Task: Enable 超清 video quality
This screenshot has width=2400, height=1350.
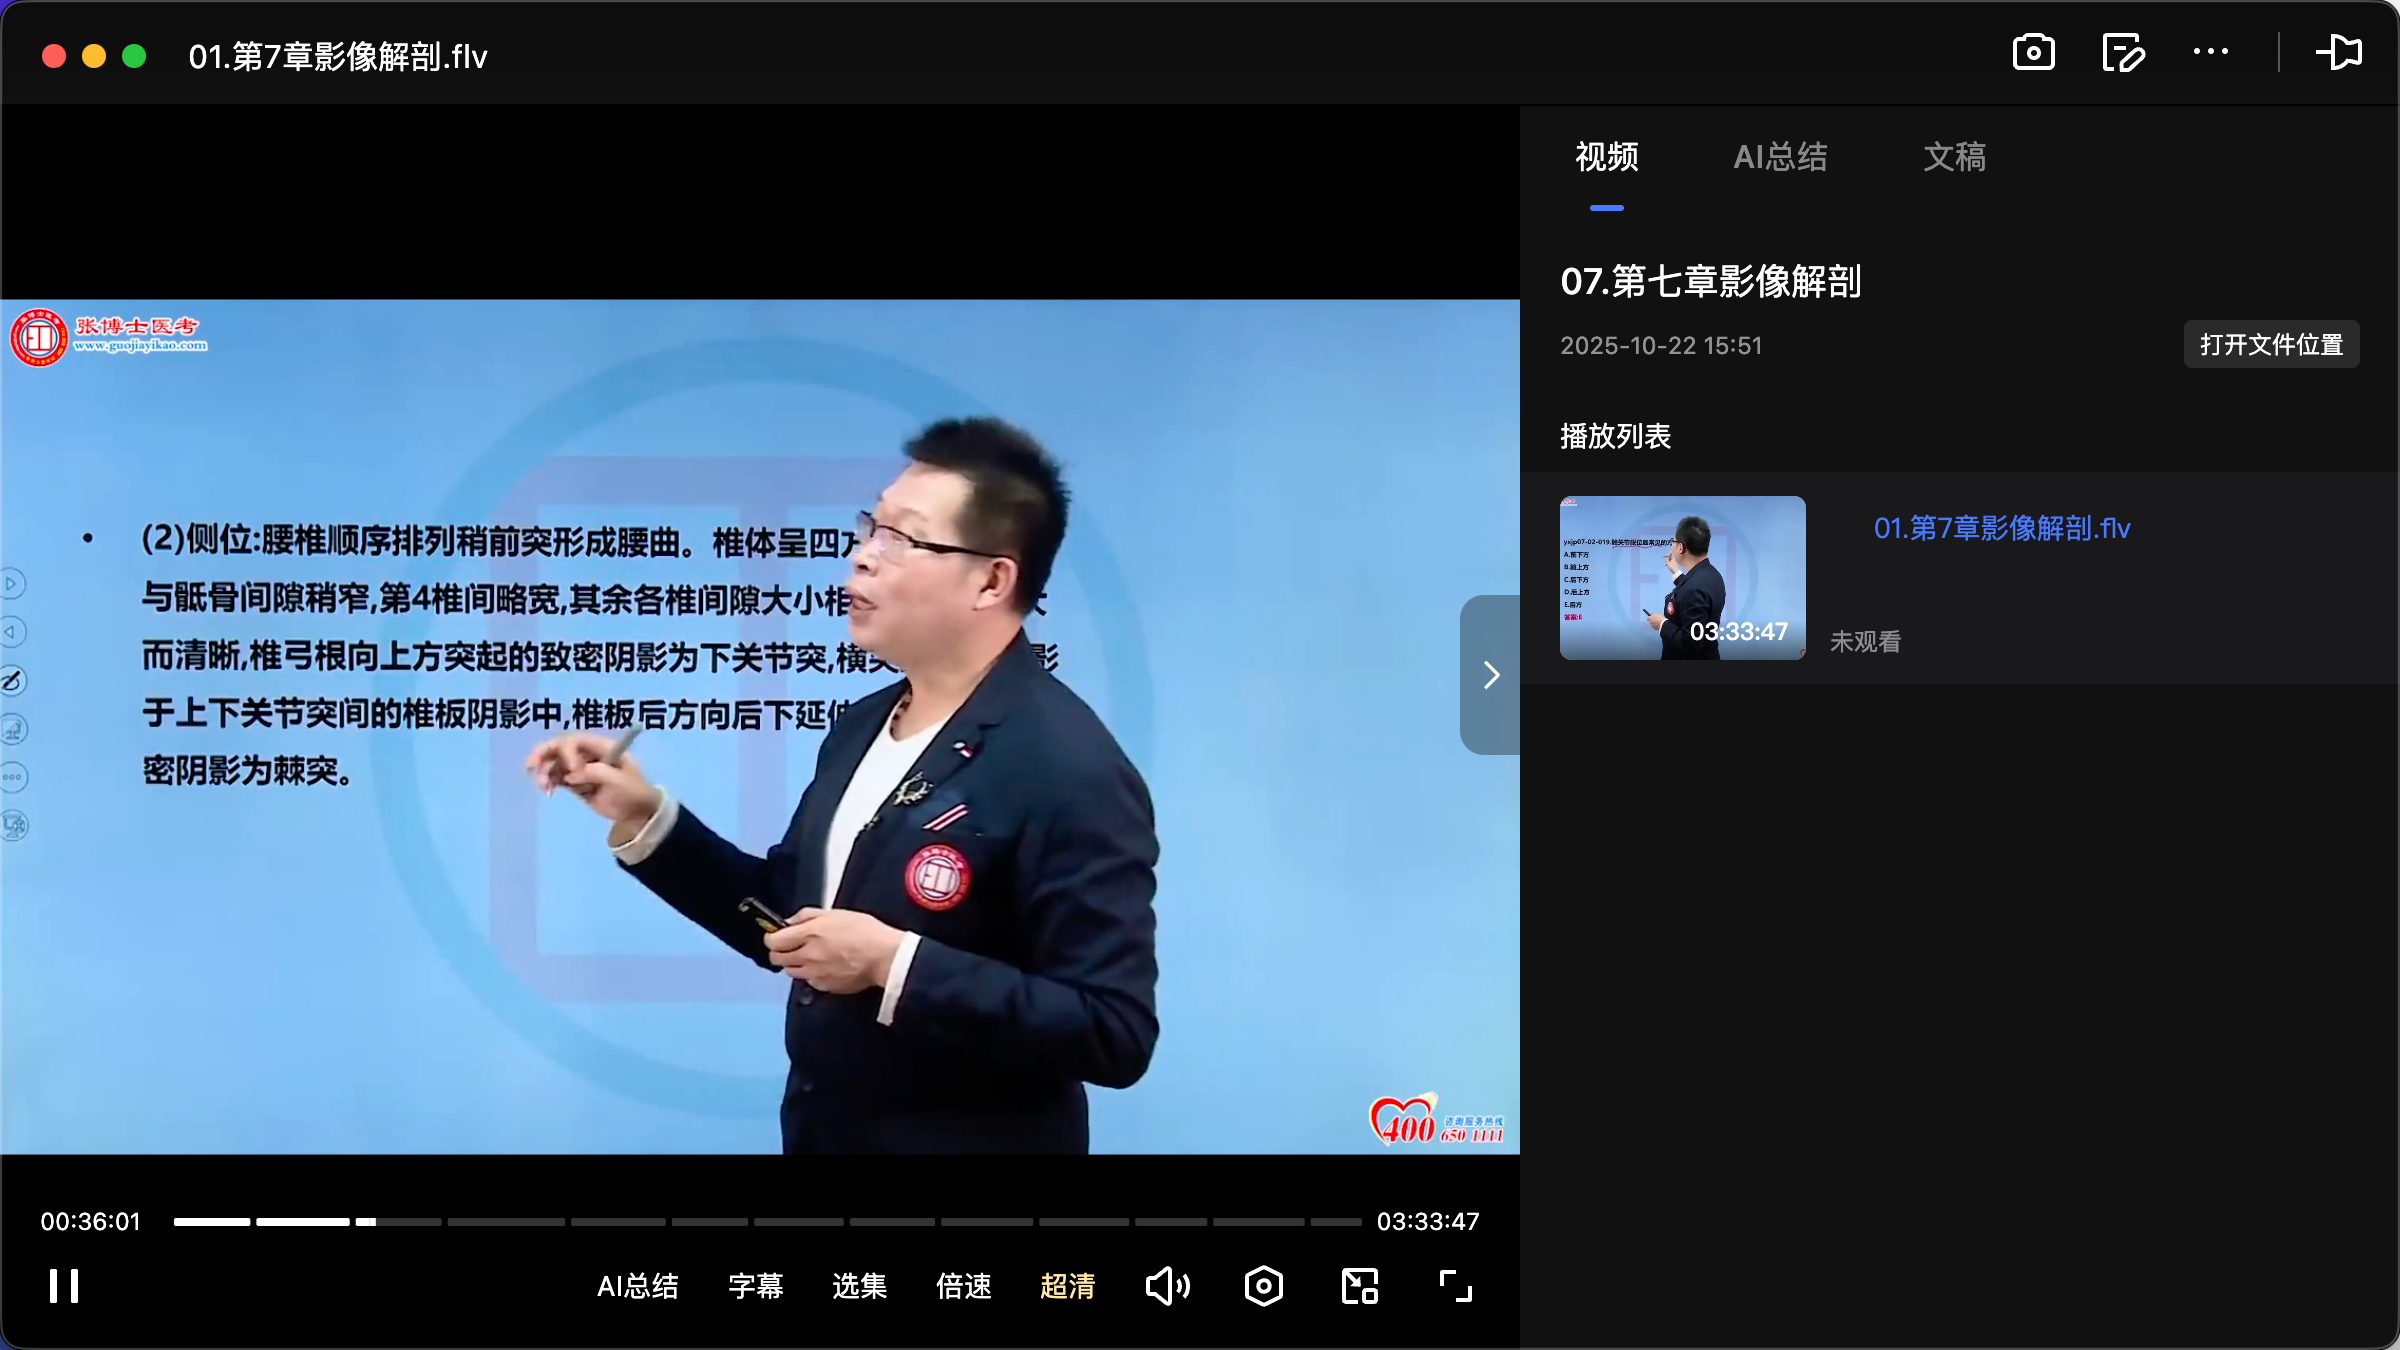Action: click(x=1068, y=1286)
